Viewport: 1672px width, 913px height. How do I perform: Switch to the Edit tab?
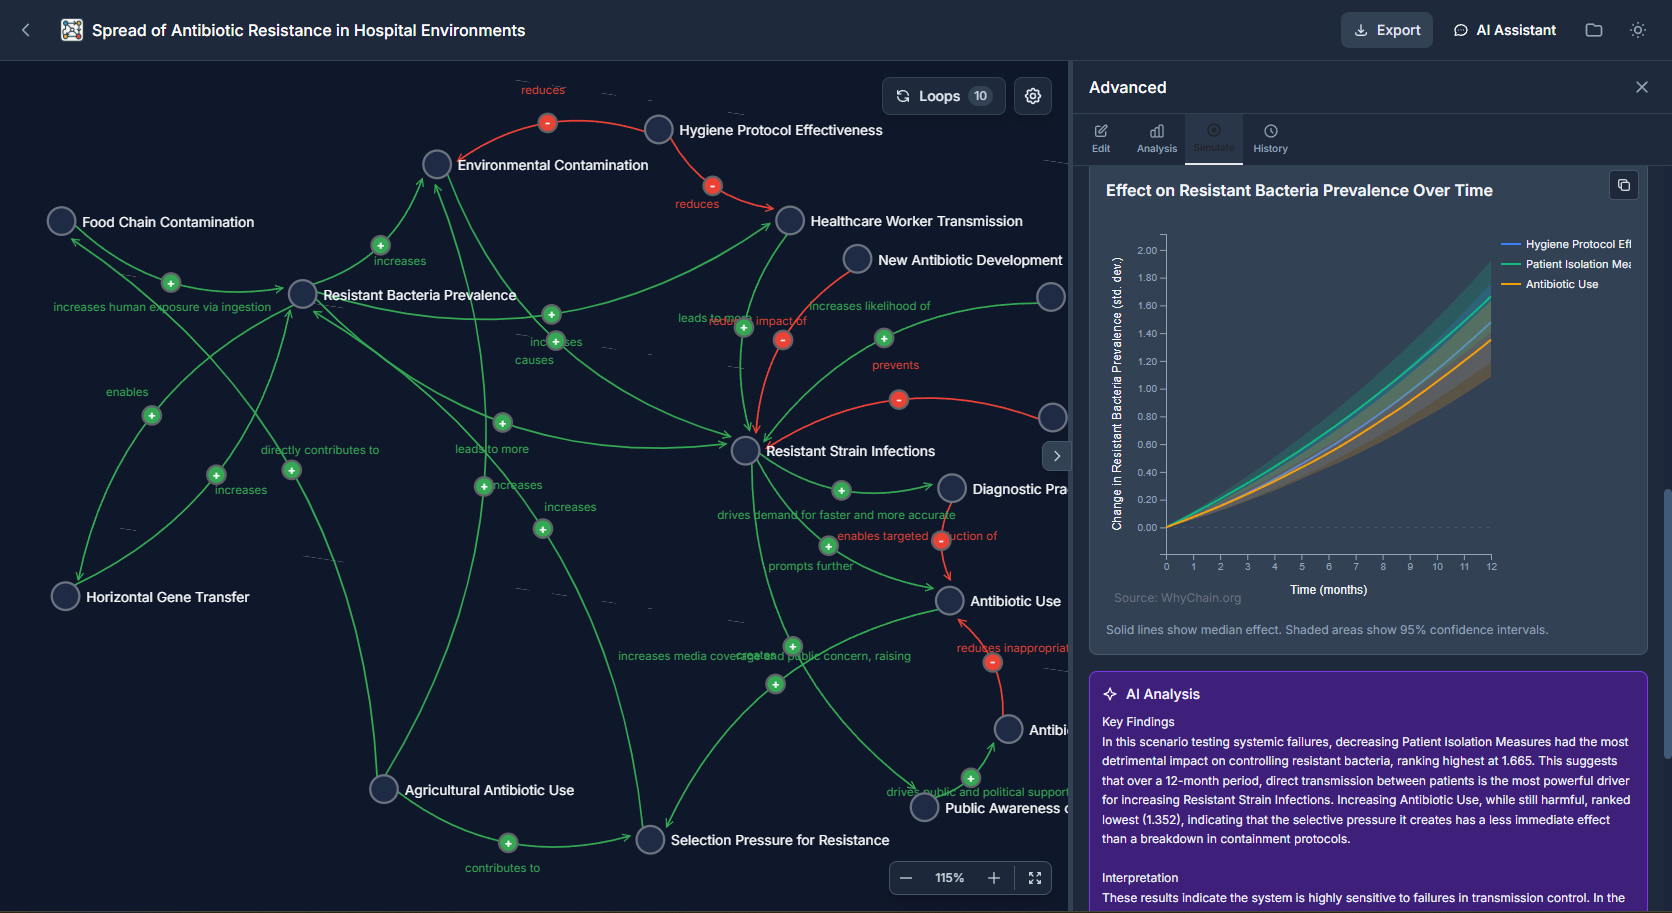pos(1101,139)
